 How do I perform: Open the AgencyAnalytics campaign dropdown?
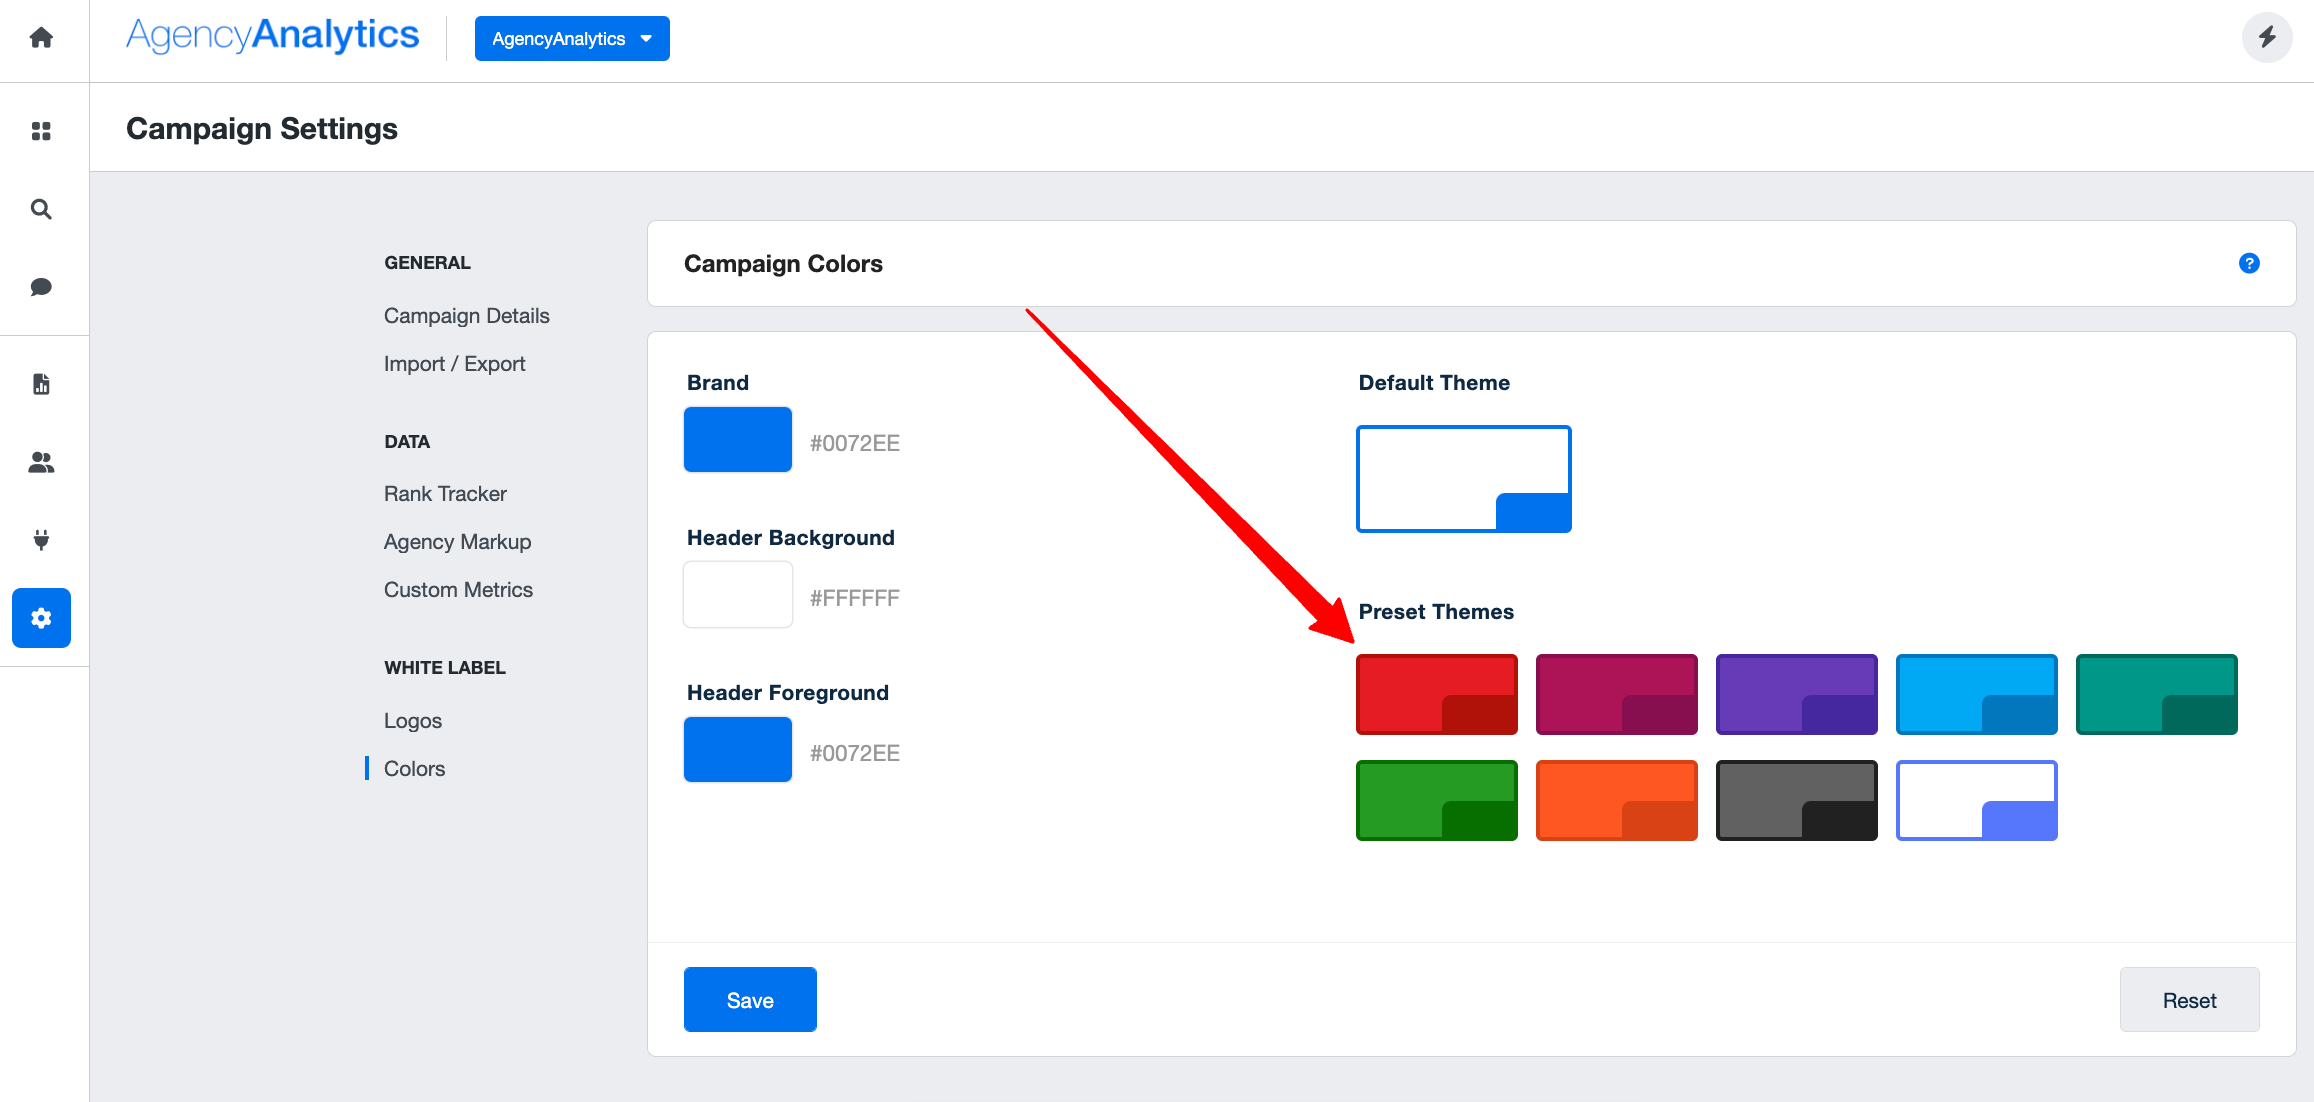(572, 39)
